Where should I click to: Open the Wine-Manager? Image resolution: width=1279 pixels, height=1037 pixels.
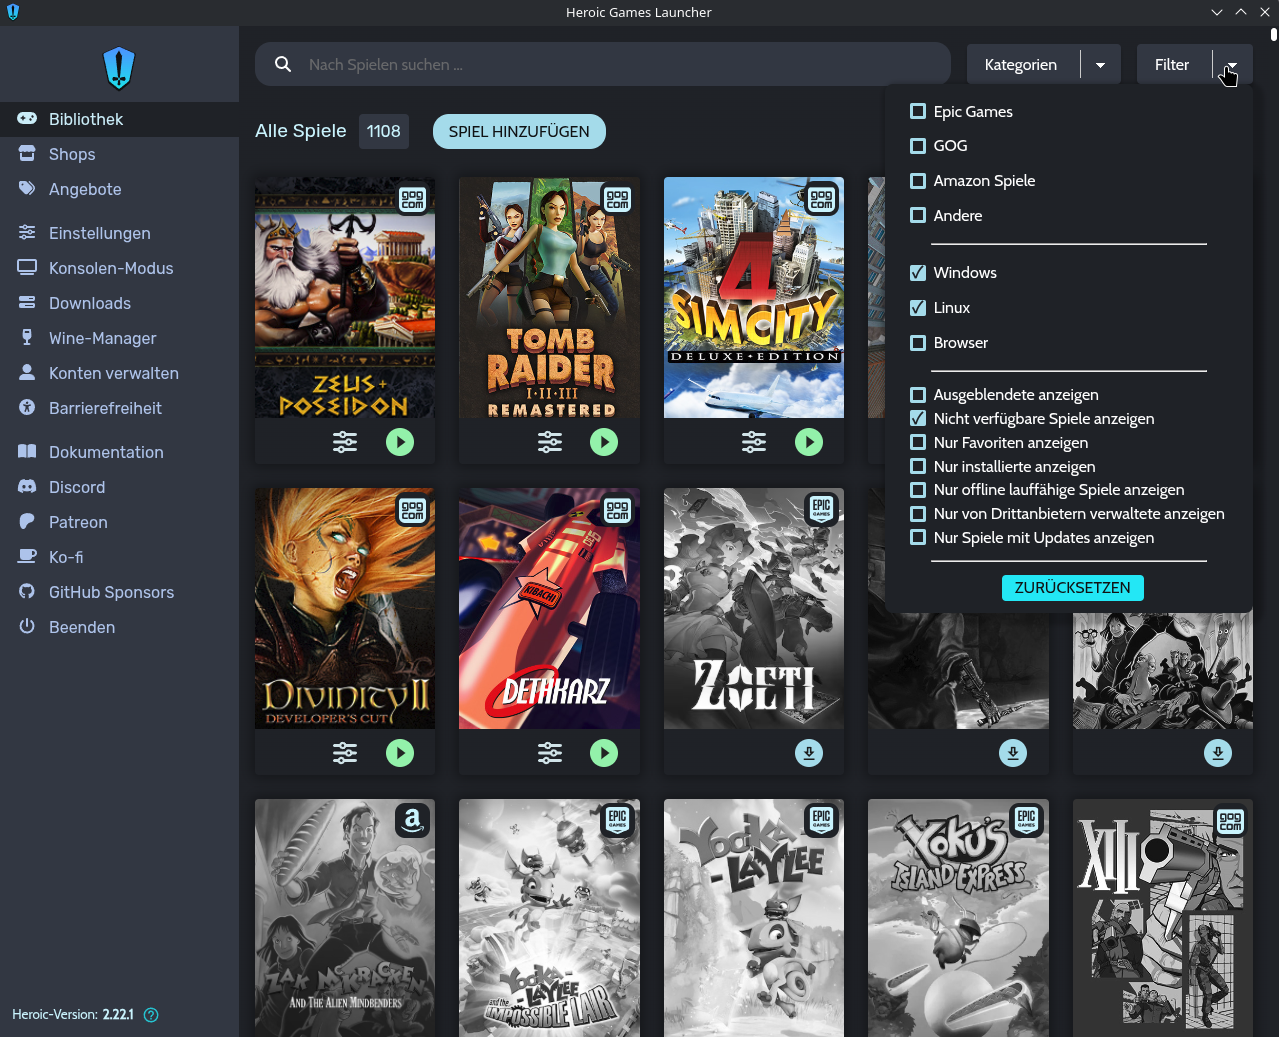tap(119, 338)
